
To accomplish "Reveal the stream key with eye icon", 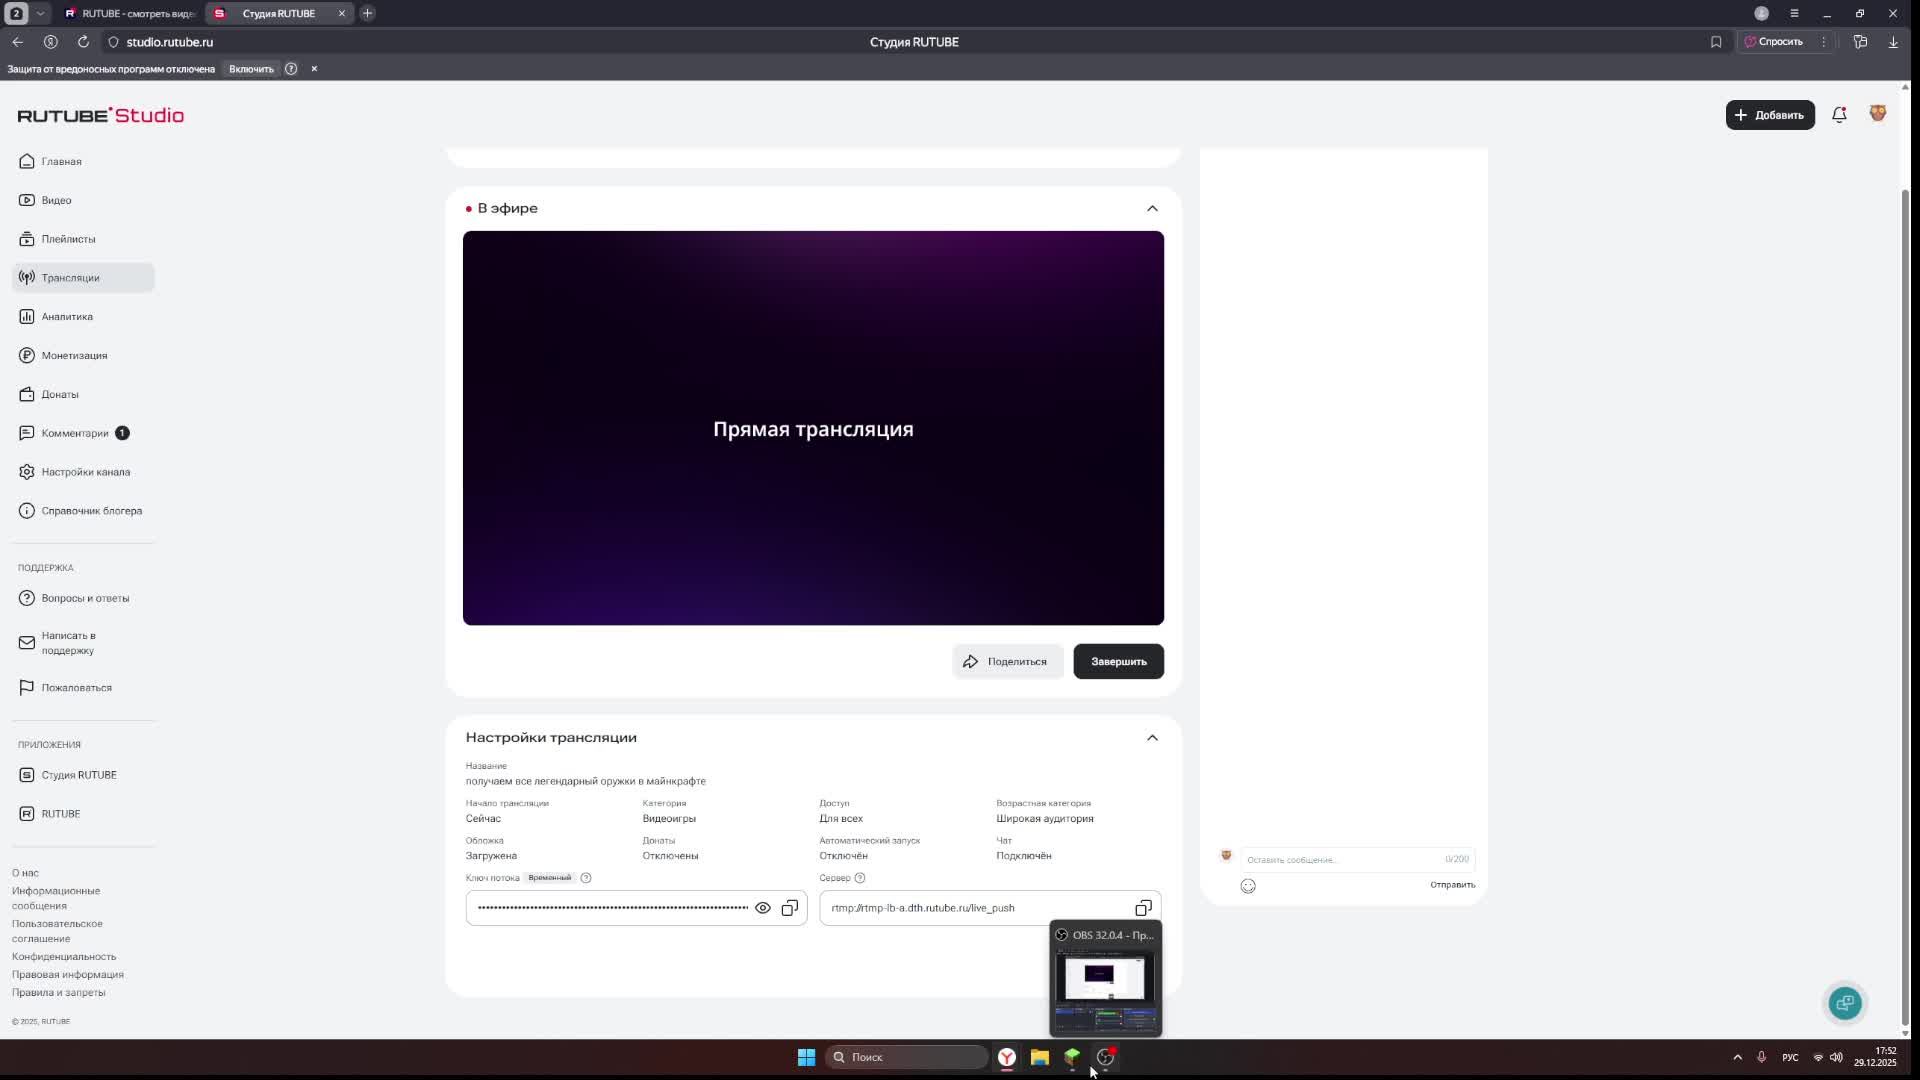I will 763,908.
